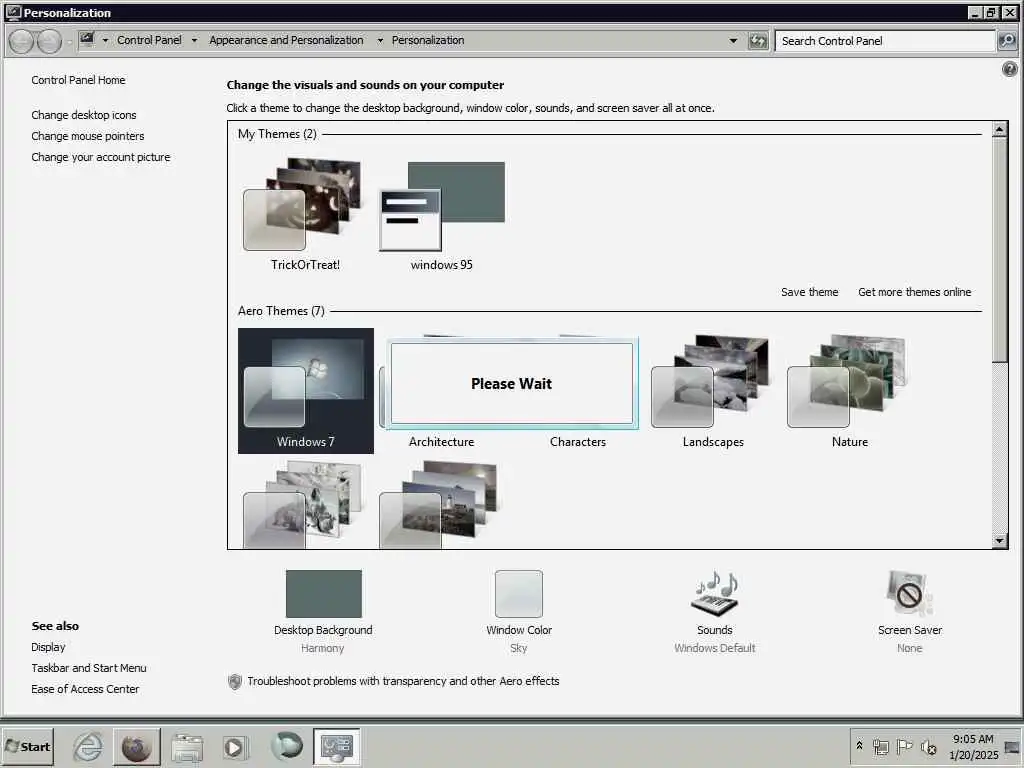
Task: Expand arrow before Control Panel breadcrumb
Action: point(105,40)
